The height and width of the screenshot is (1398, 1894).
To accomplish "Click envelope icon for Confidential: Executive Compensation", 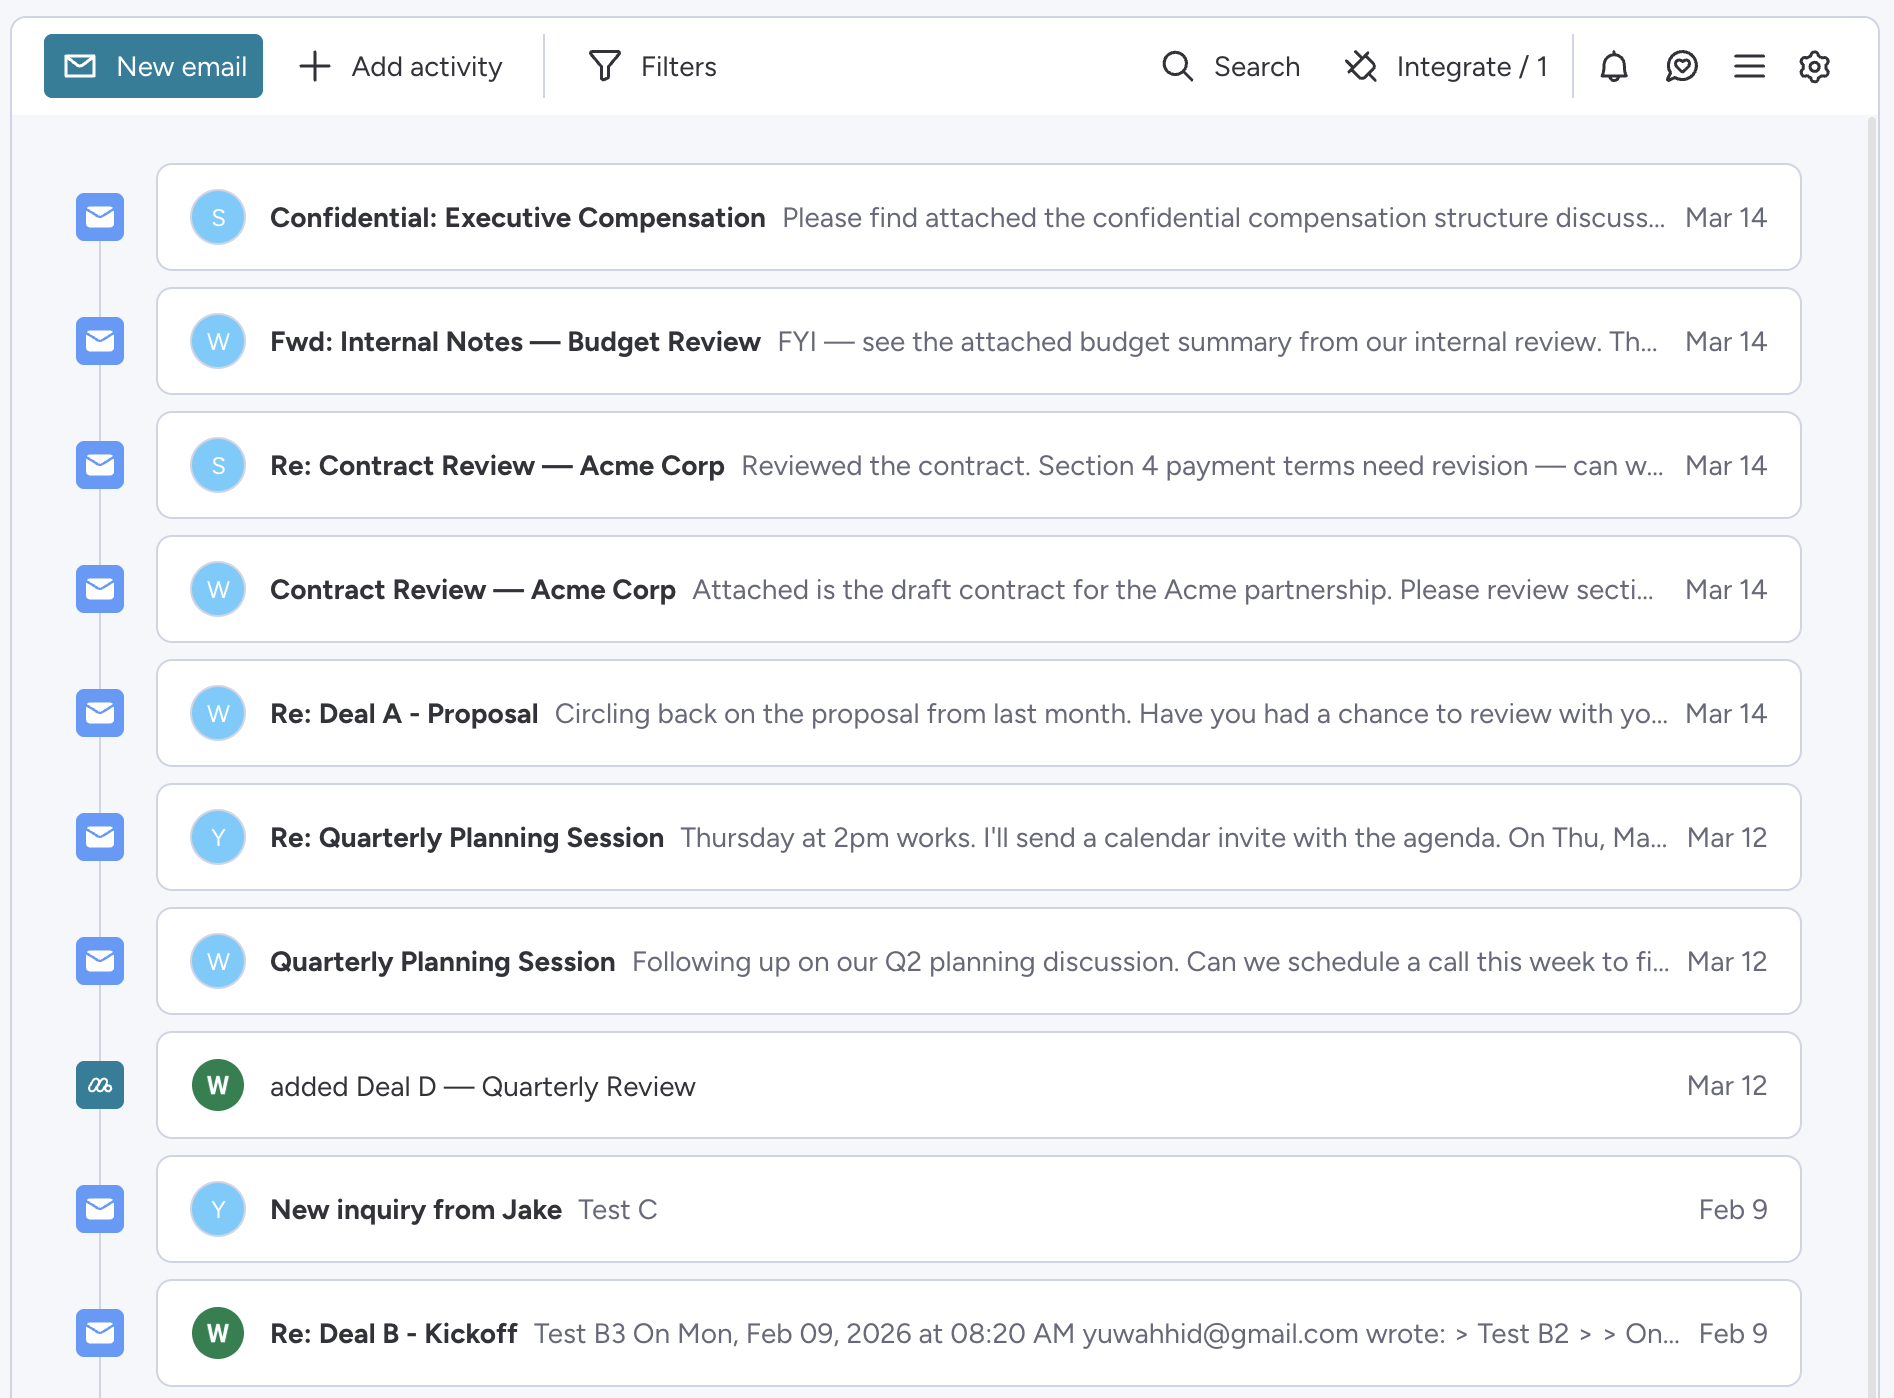I will [100, 217].
